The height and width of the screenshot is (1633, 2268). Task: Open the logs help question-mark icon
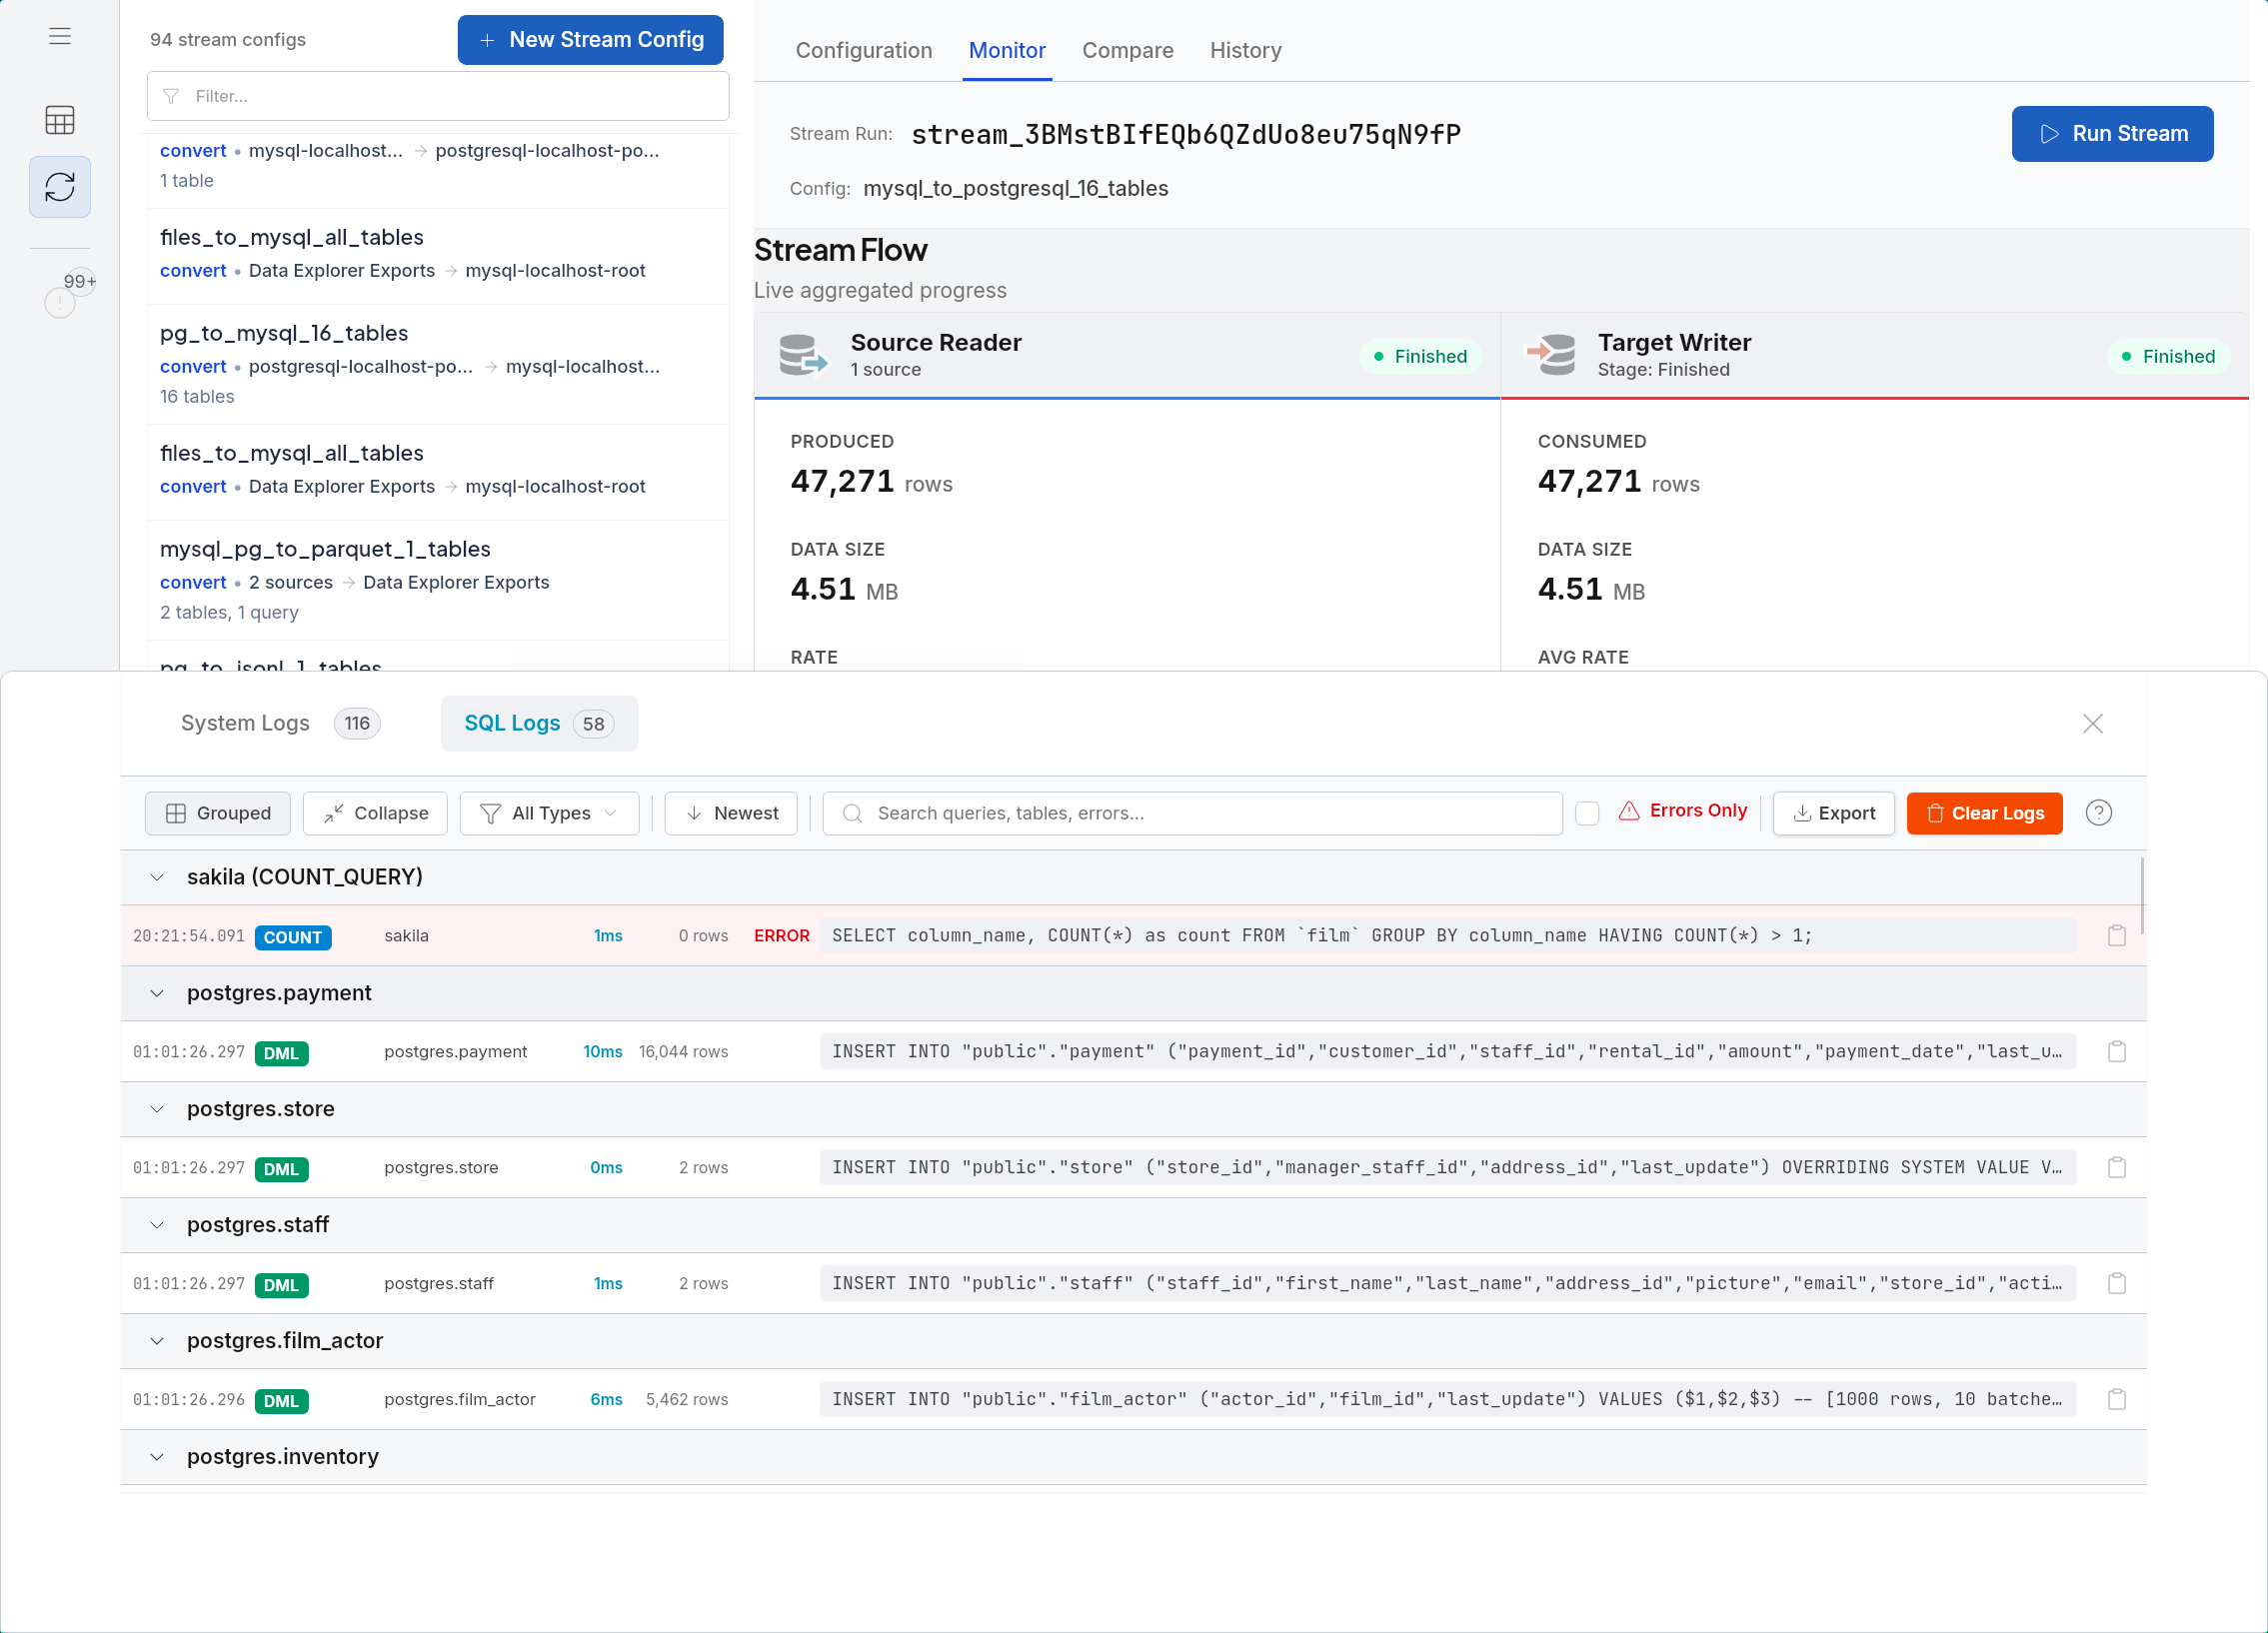pos(2099,813)
